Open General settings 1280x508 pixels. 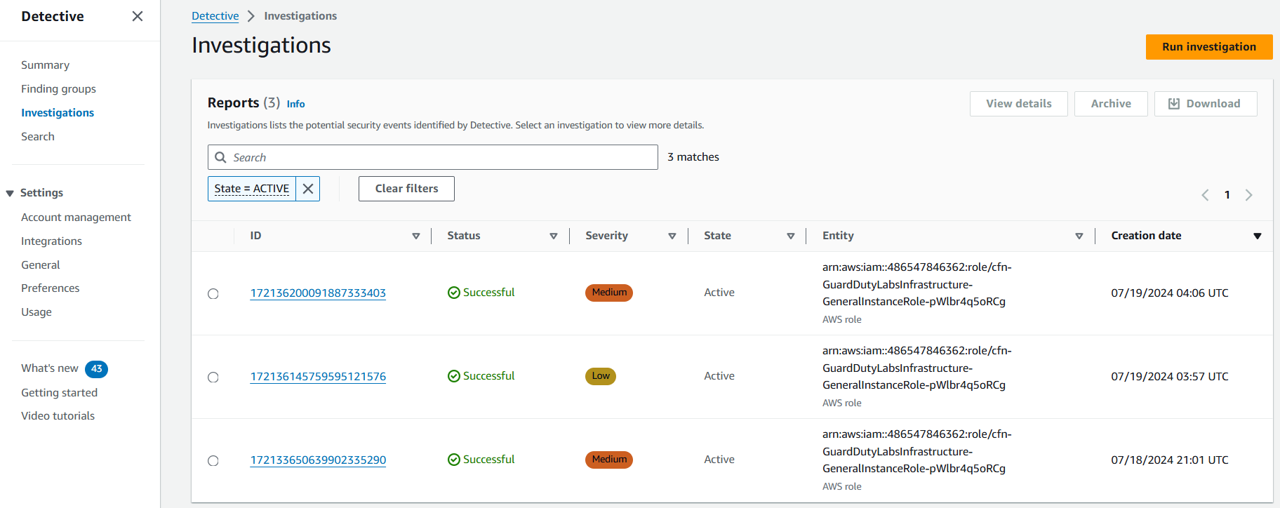(40, 265)
